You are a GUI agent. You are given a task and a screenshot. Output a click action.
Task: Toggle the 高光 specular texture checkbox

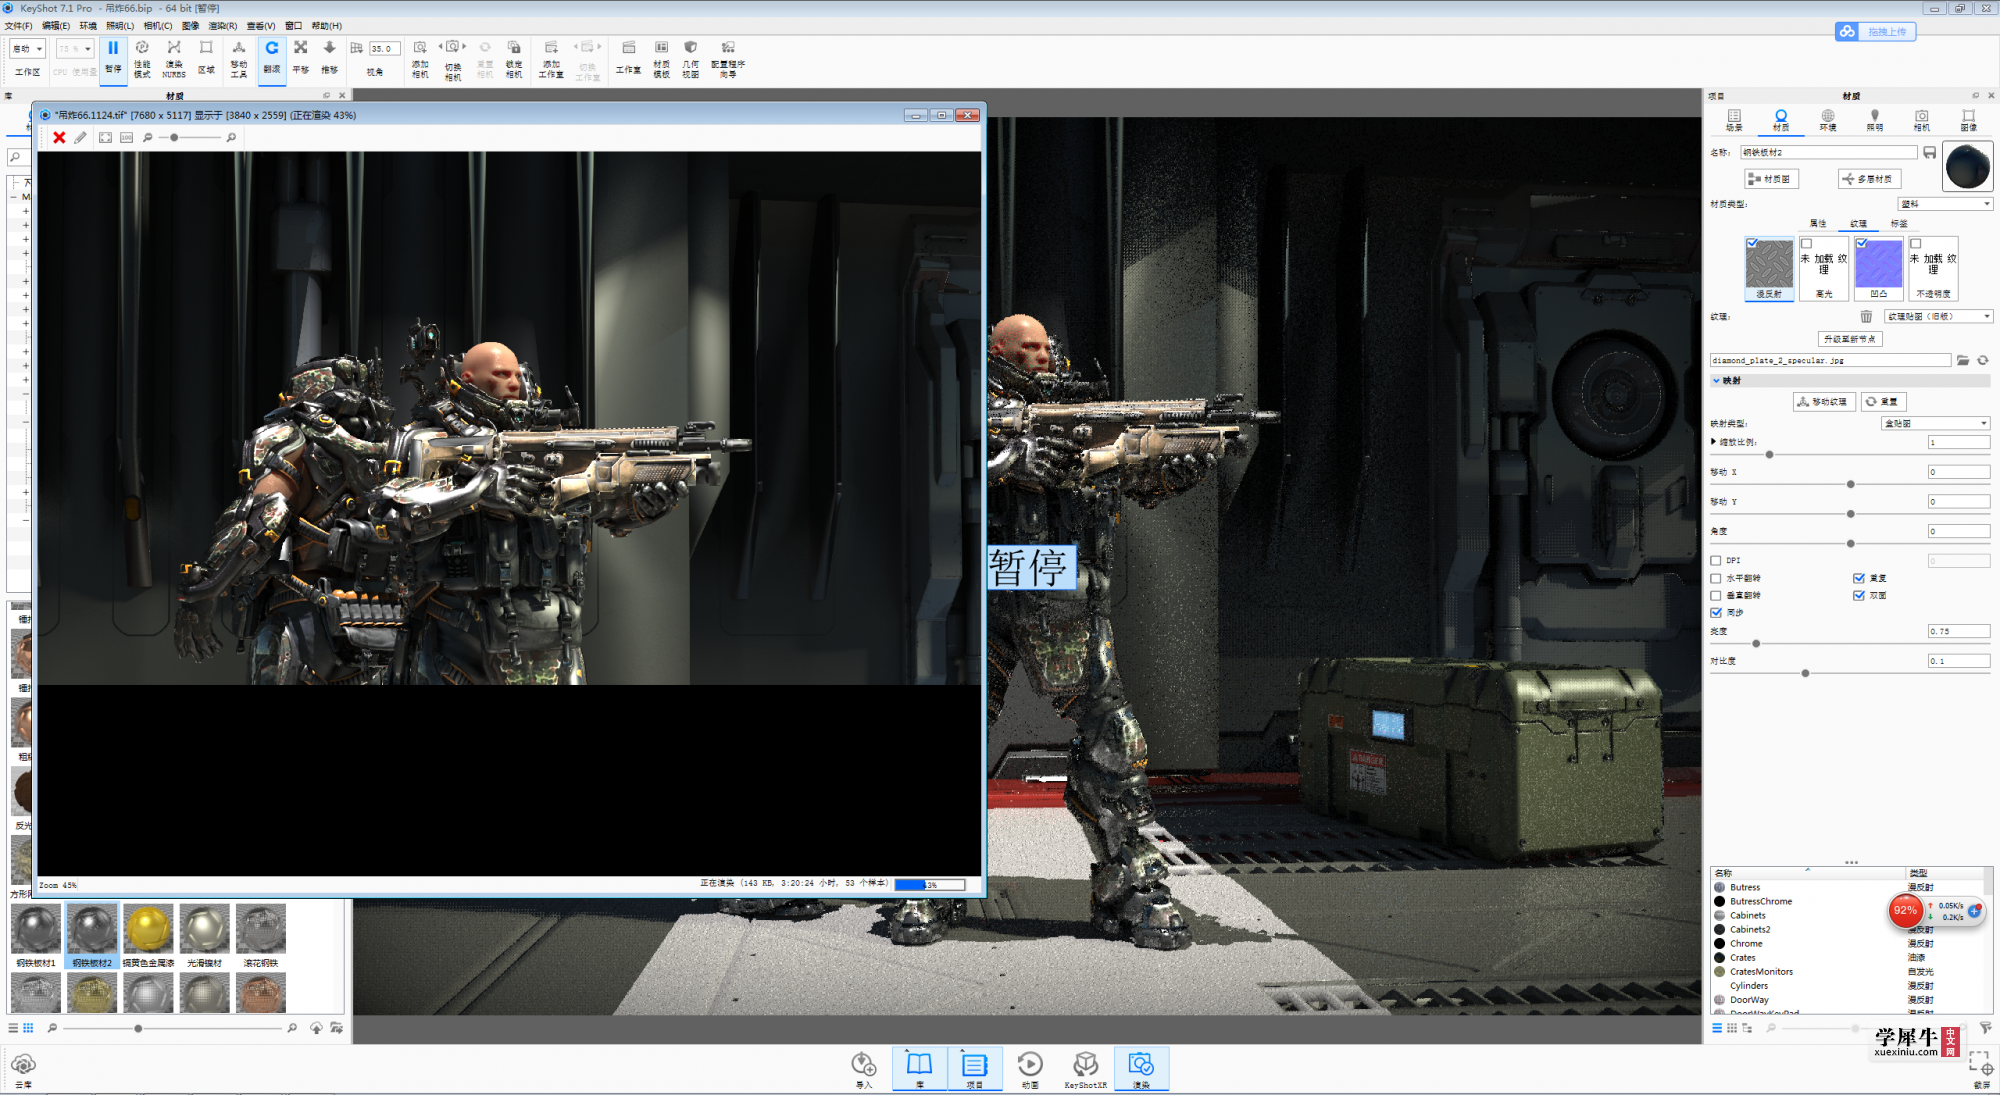1807,243
